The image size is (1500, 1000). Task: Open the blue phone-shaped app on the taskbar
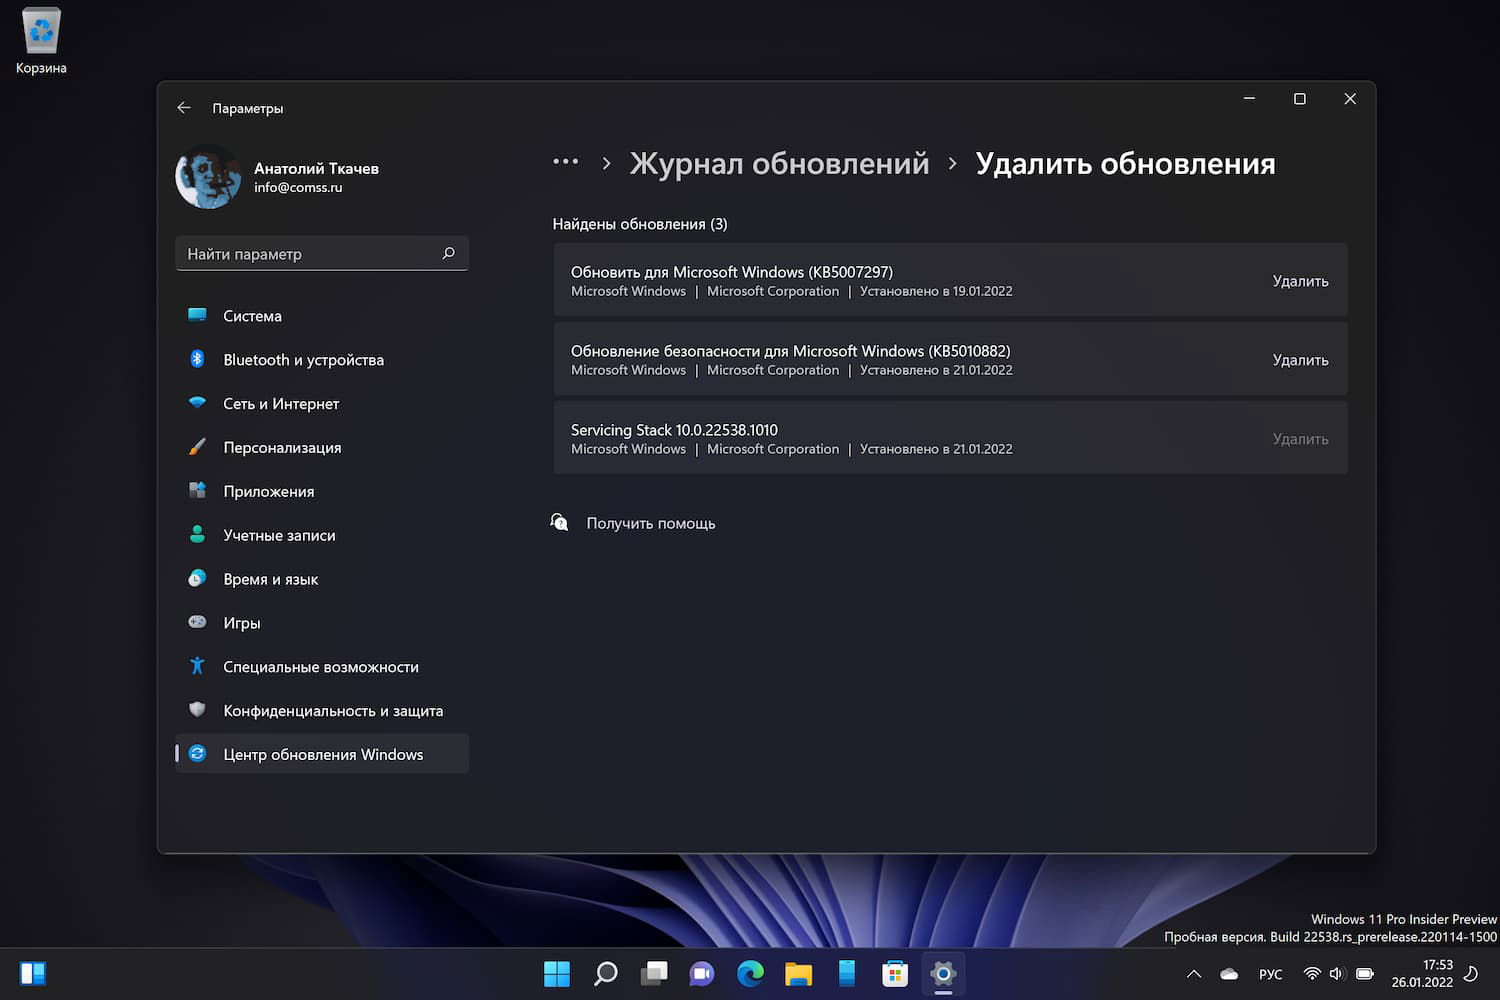point(847,973)
